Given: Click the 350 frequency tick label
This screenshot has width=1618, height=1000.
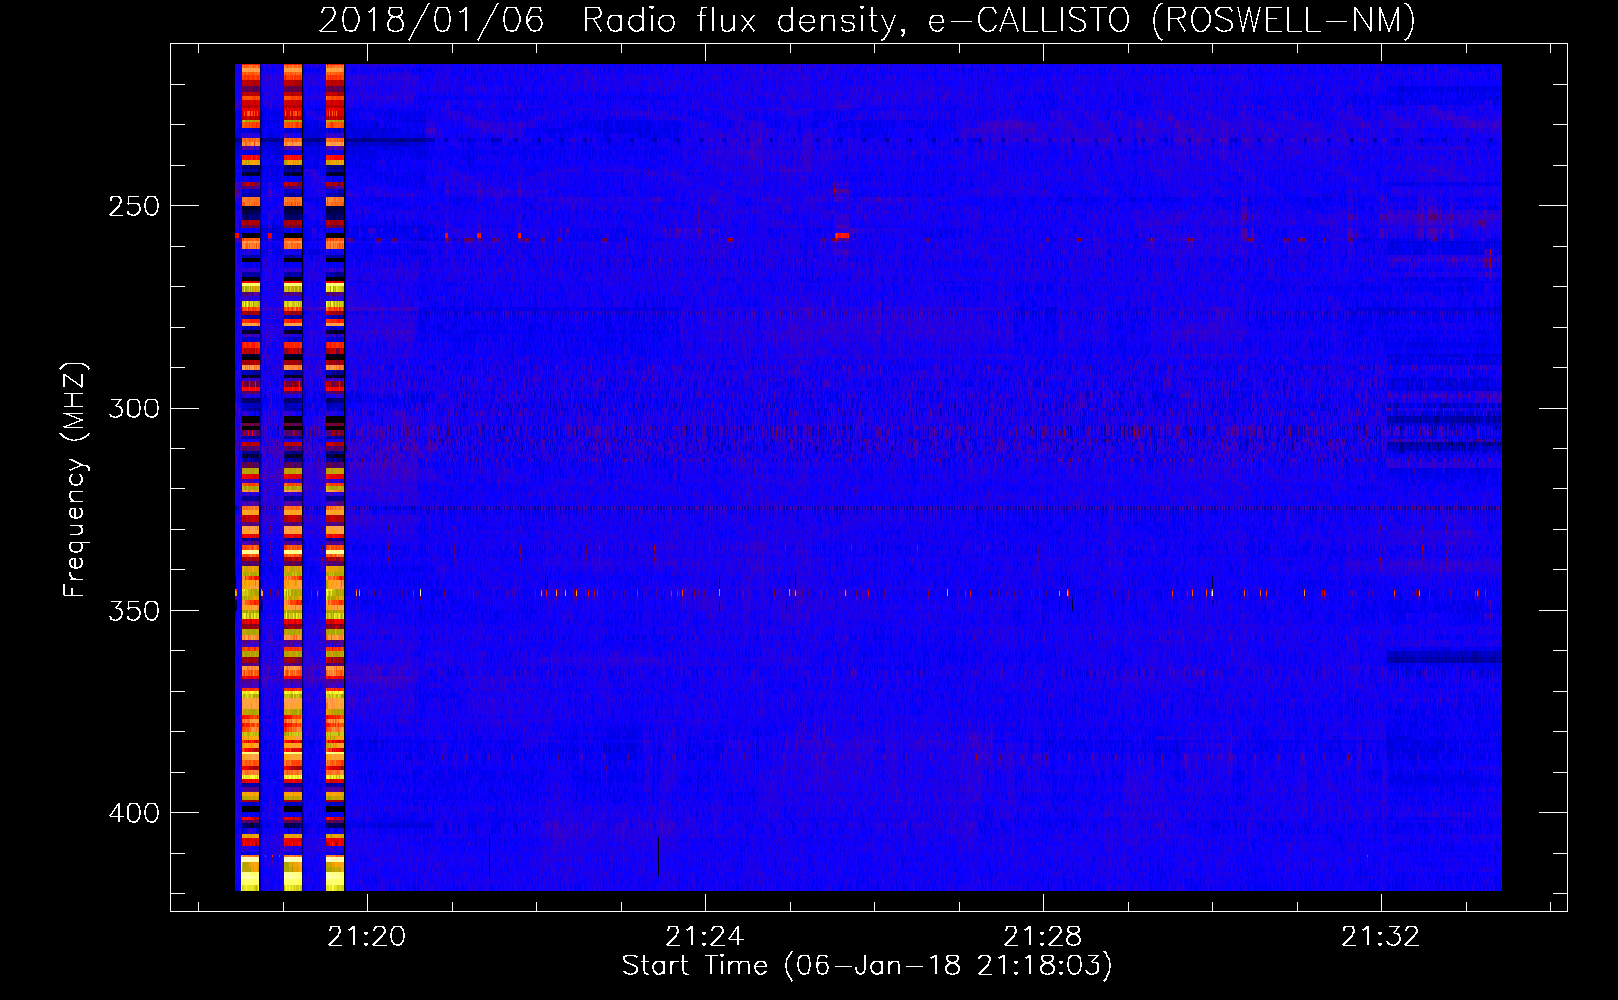Looking at the screenshot, I should [x=134, y=611].
